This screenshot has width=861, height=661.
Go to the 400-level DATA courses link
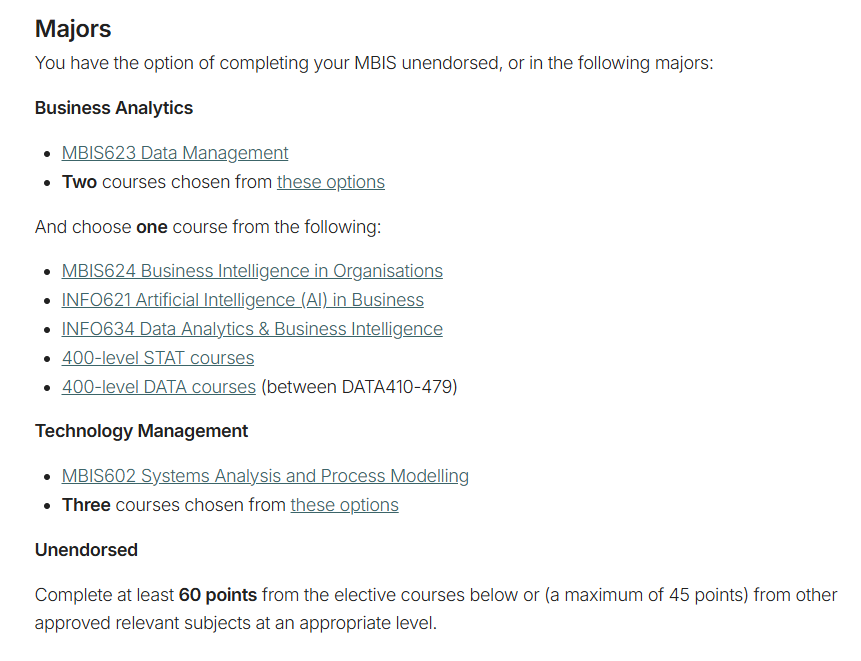point(159,387)
